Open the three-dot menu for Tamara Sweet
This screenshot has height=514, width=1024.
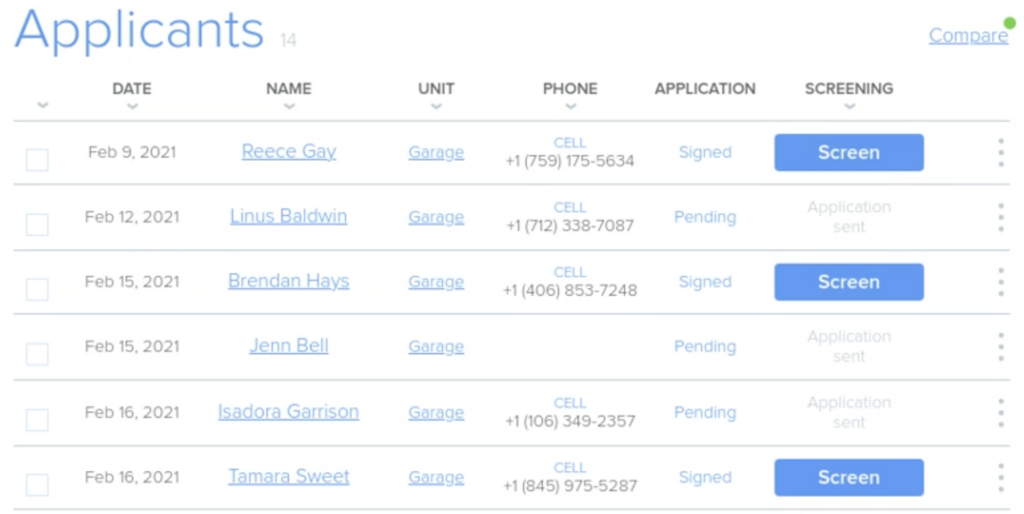pyautogui.click(x=1000, y=477)
